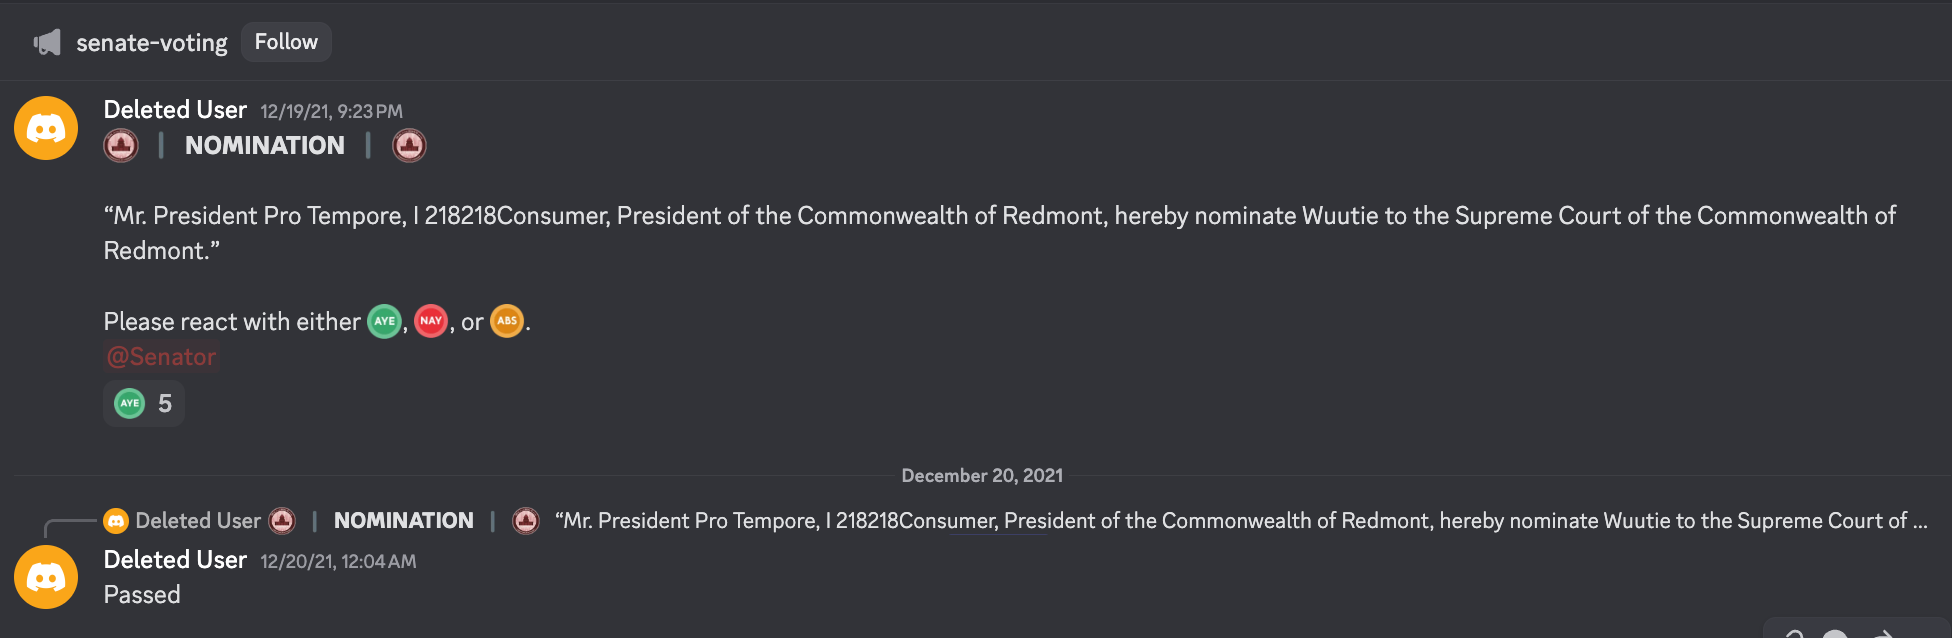The height and width of the screenshot is (638, 1952).
Task: Open first Deleted User's orange avatar
Action: click(46, 128)
